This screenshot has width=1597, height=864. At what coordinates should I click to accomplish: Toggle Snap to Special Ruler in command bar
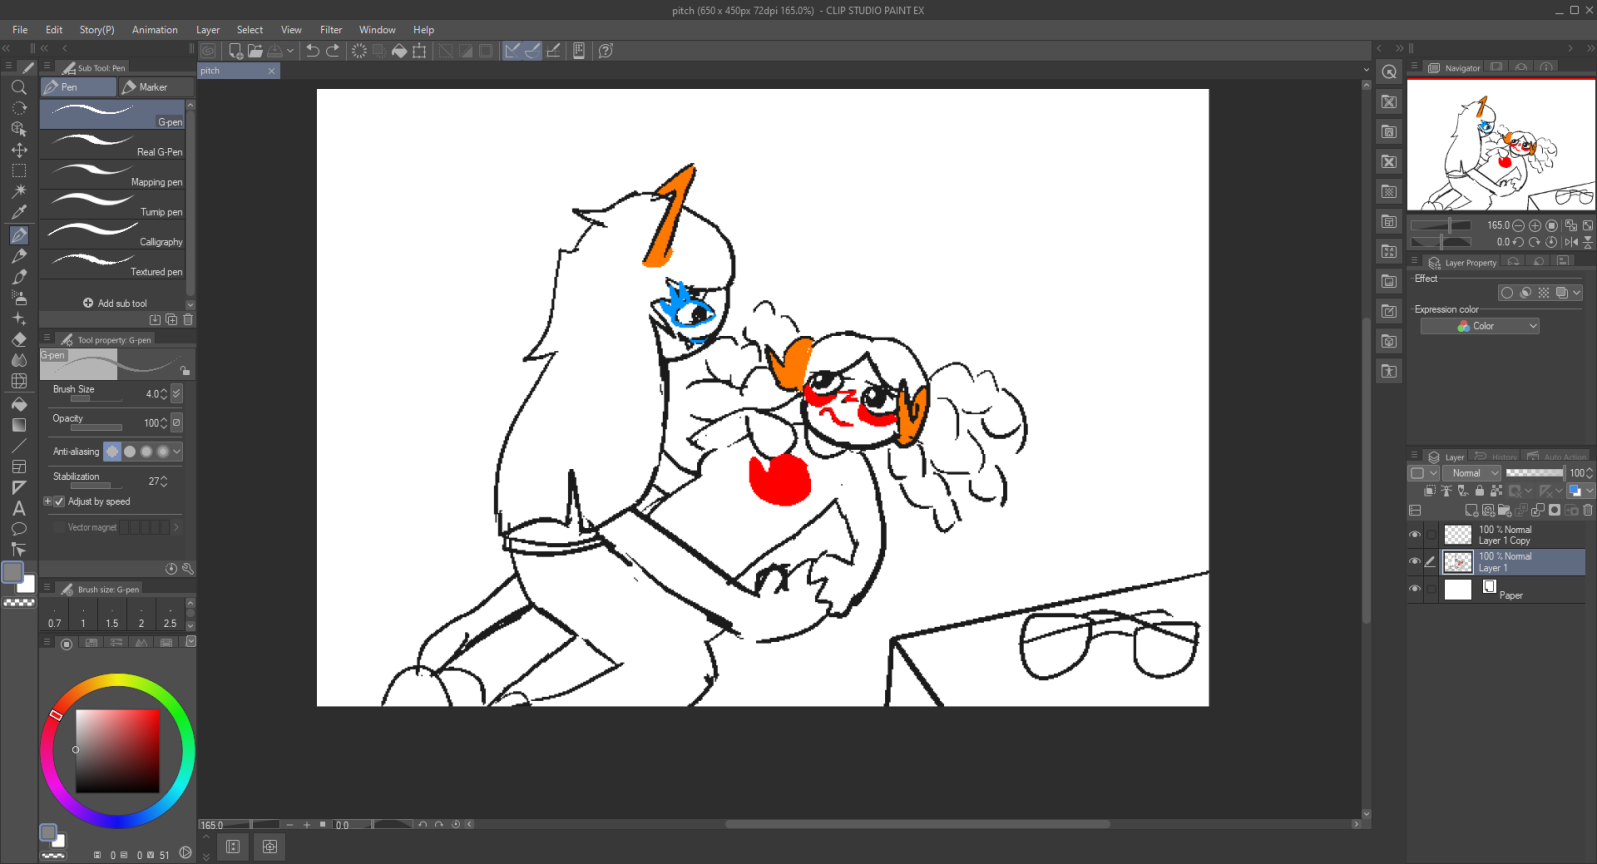532,50
